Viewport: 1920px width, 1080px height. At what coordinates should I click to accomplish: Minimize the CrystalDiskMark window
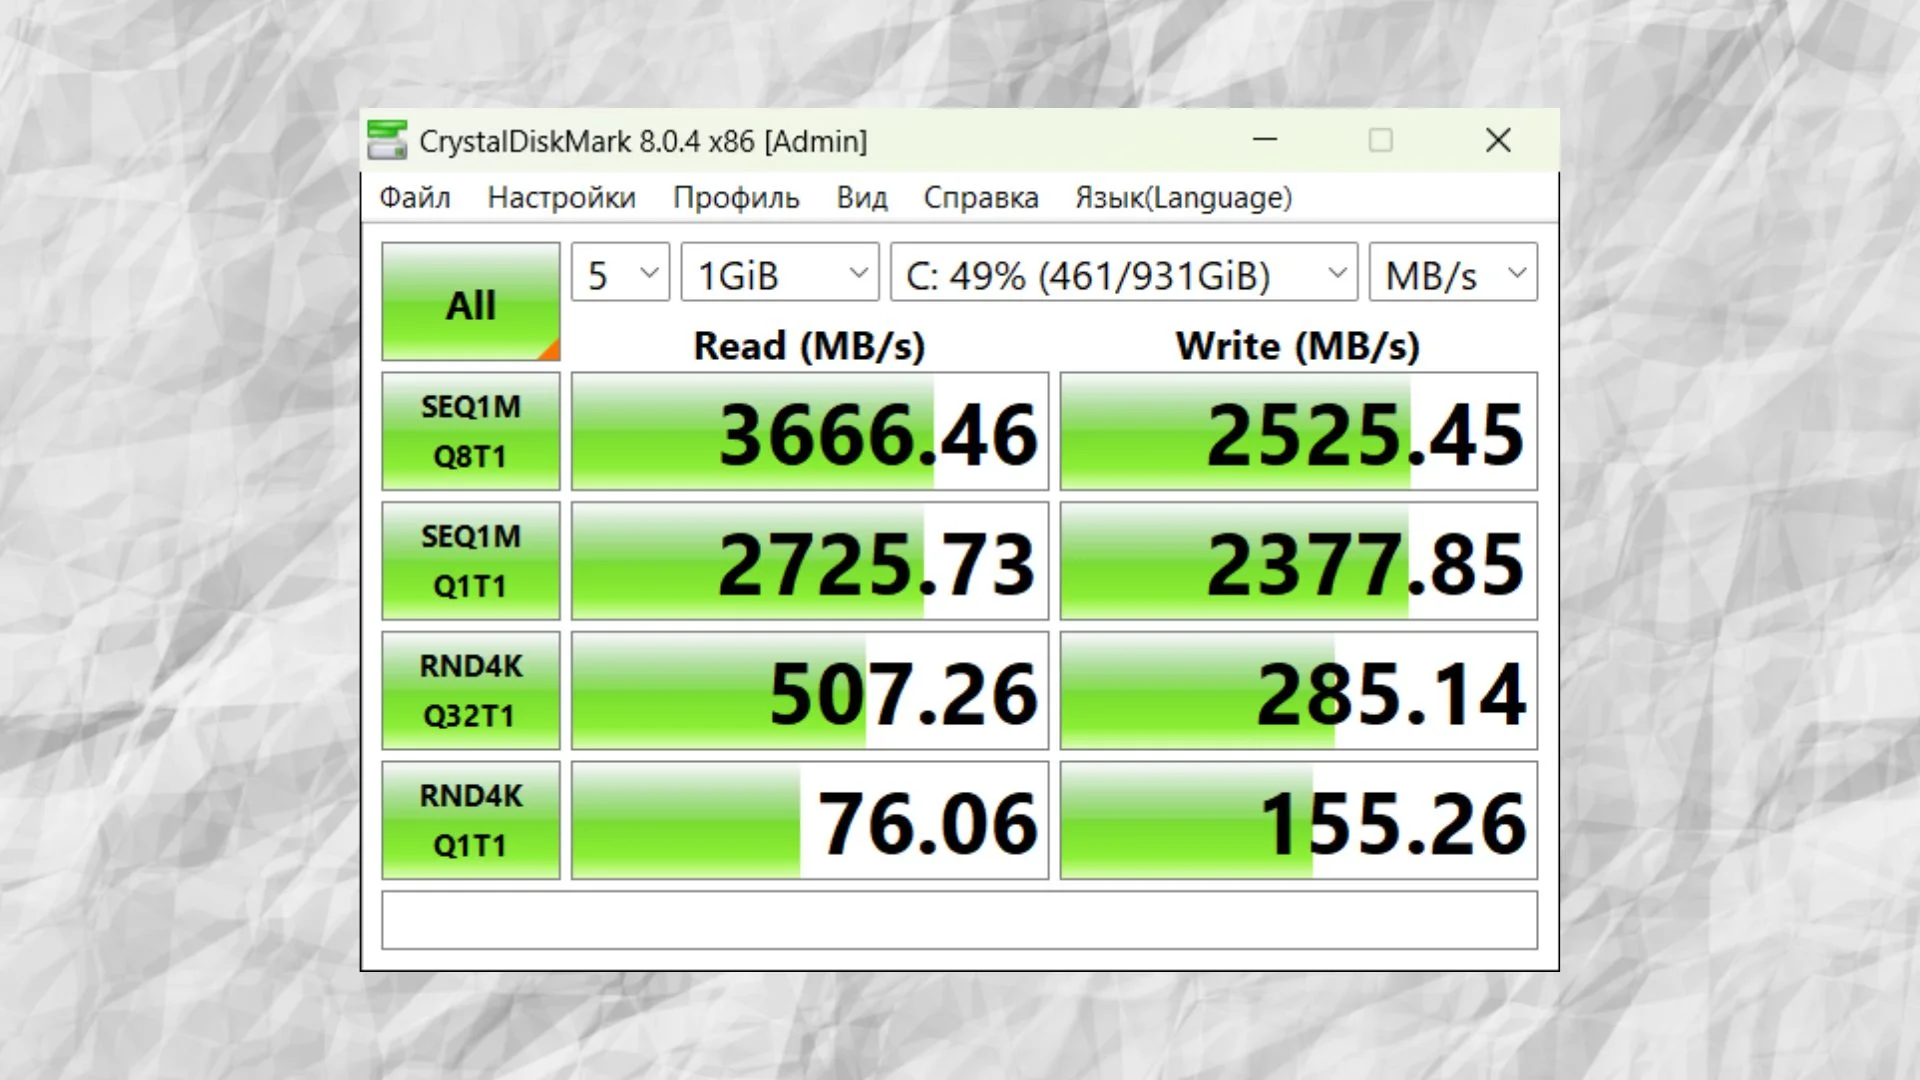point(1265,140)
